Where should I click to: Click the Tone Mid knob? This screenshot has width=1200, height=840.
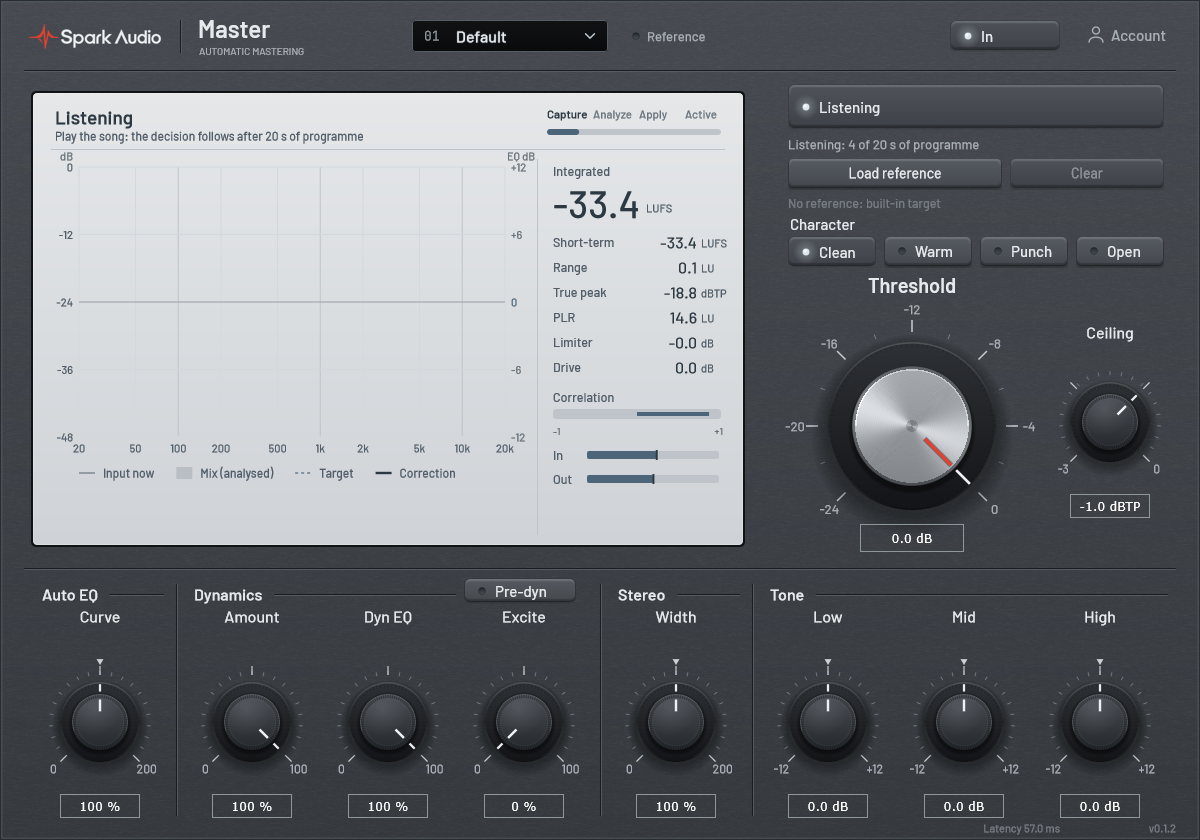click(964, 720)
